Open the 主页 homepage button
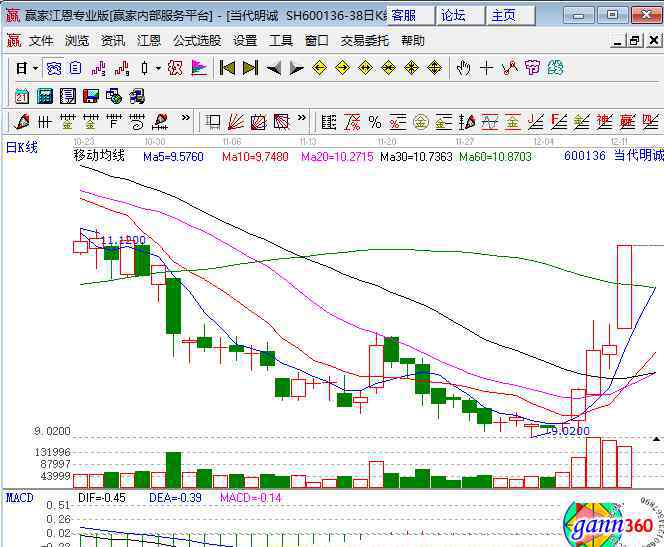The width and height of the screenshot is (664, 547). pyautogui.click(x=503, y=15)
